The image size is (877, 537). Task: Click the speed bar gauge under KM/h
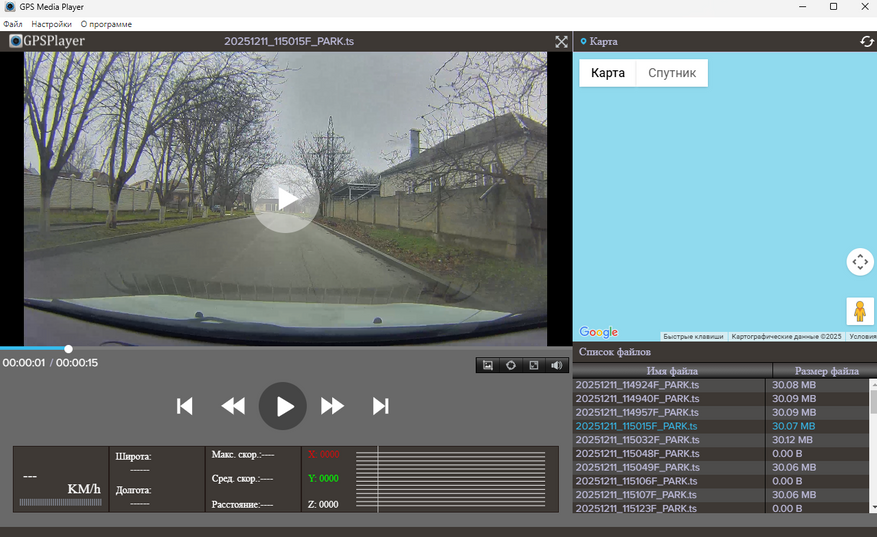point(60,502)
